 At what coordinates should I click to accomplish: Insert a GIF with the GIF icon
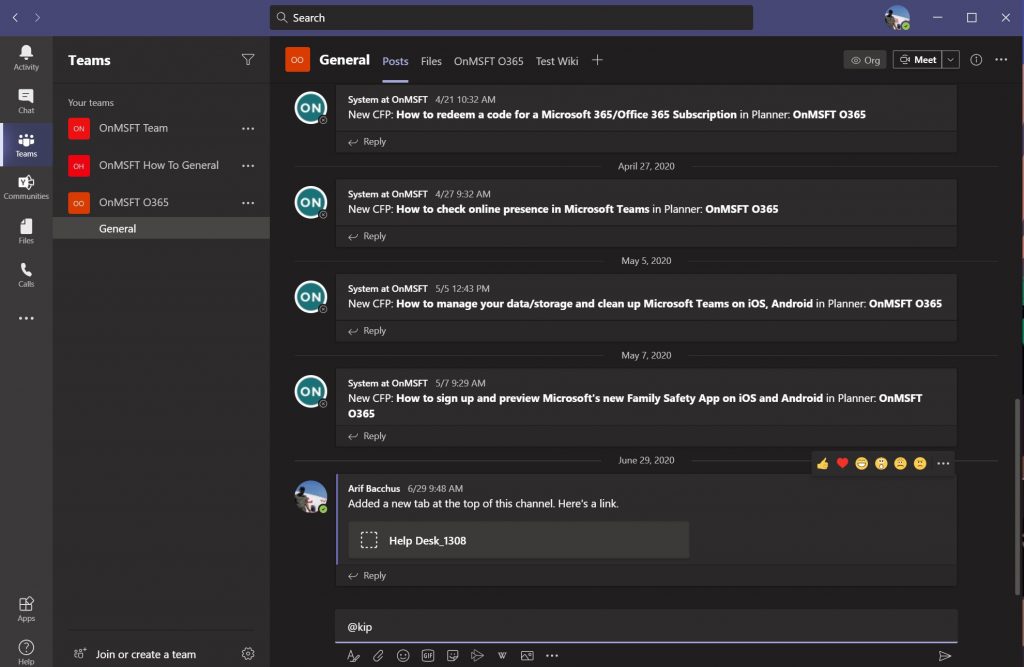click(x=428, y=655)
